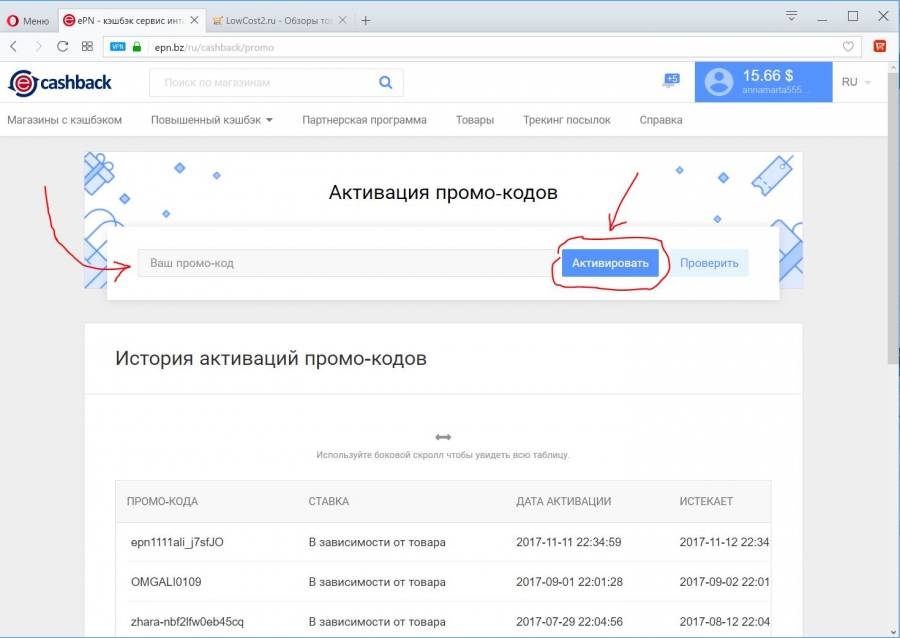Click the user avatar icon
Screen dimensions: 900x638
[718, 83]
